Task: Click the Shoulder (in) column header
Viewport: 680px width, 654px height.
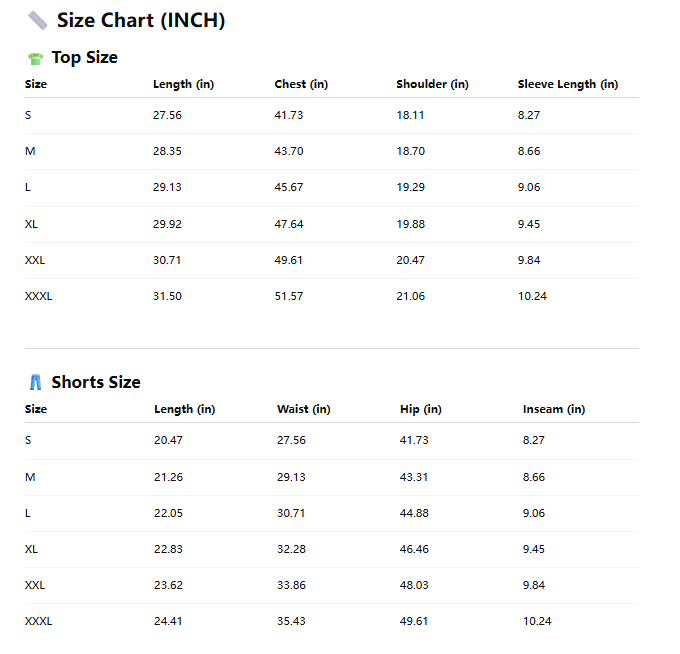Action: coord(432,84)
